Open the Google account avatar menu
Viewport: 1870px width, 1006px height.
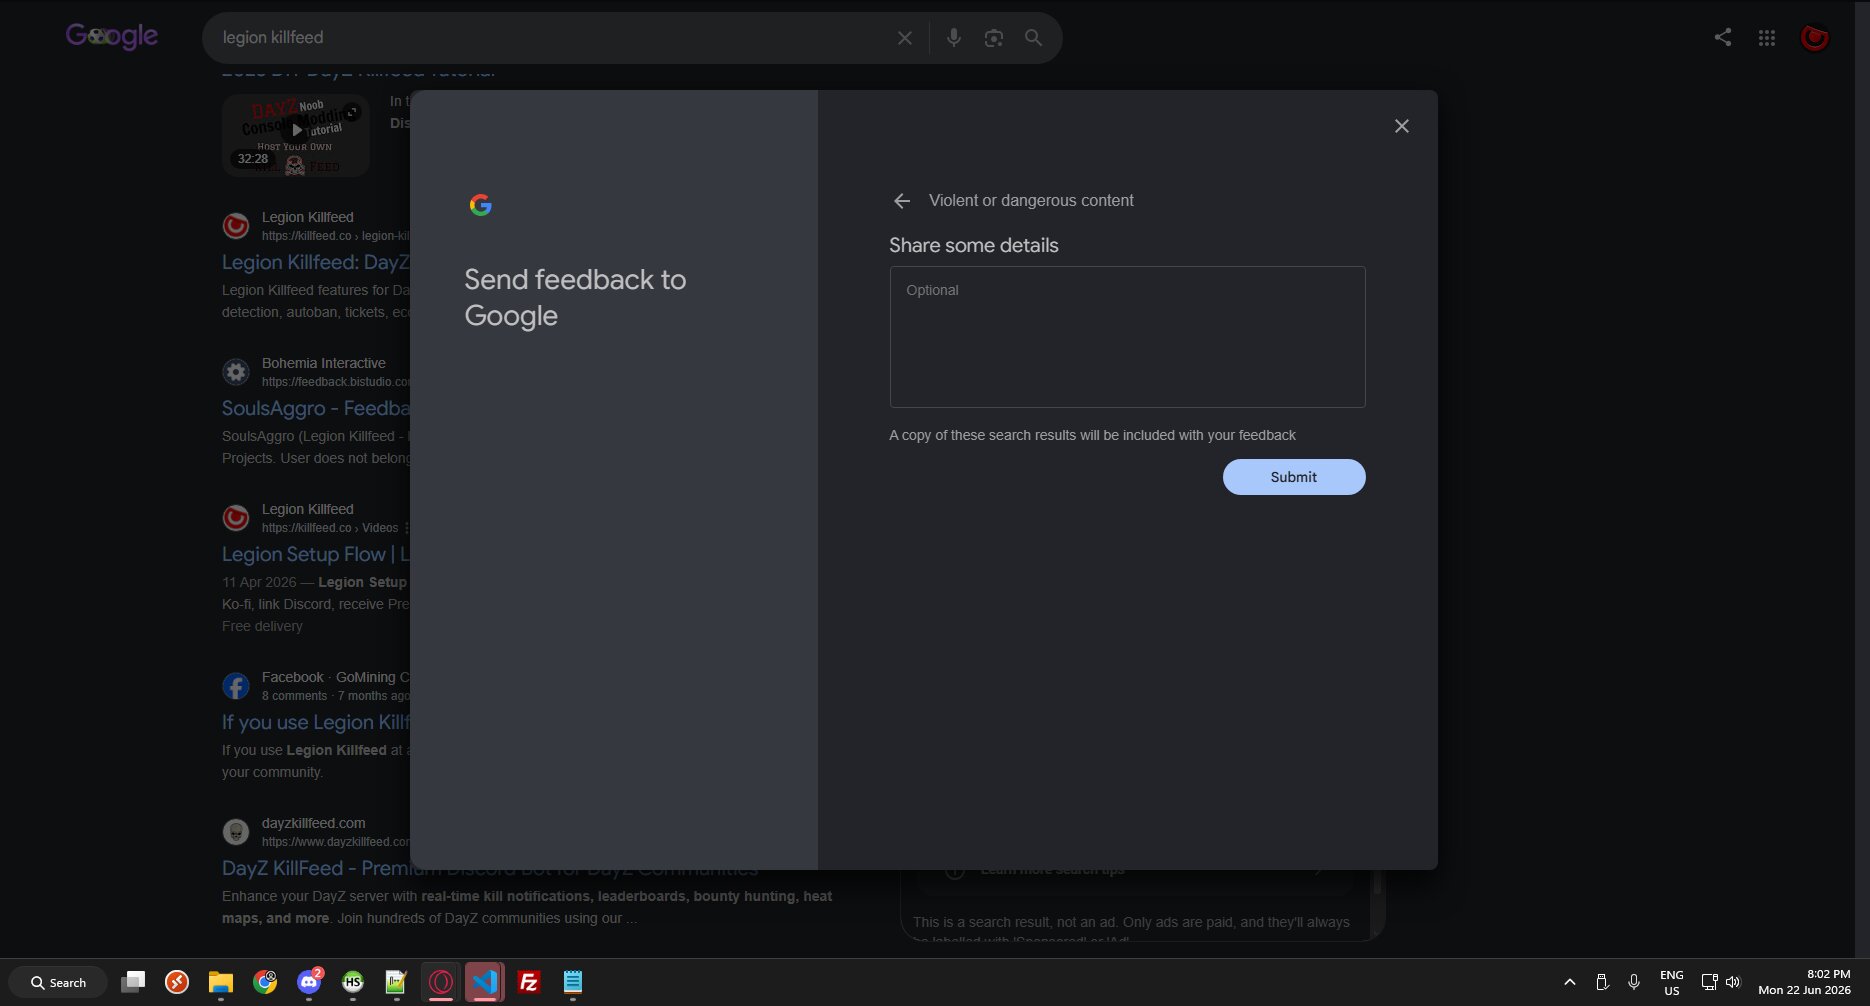coord(1814,38)
